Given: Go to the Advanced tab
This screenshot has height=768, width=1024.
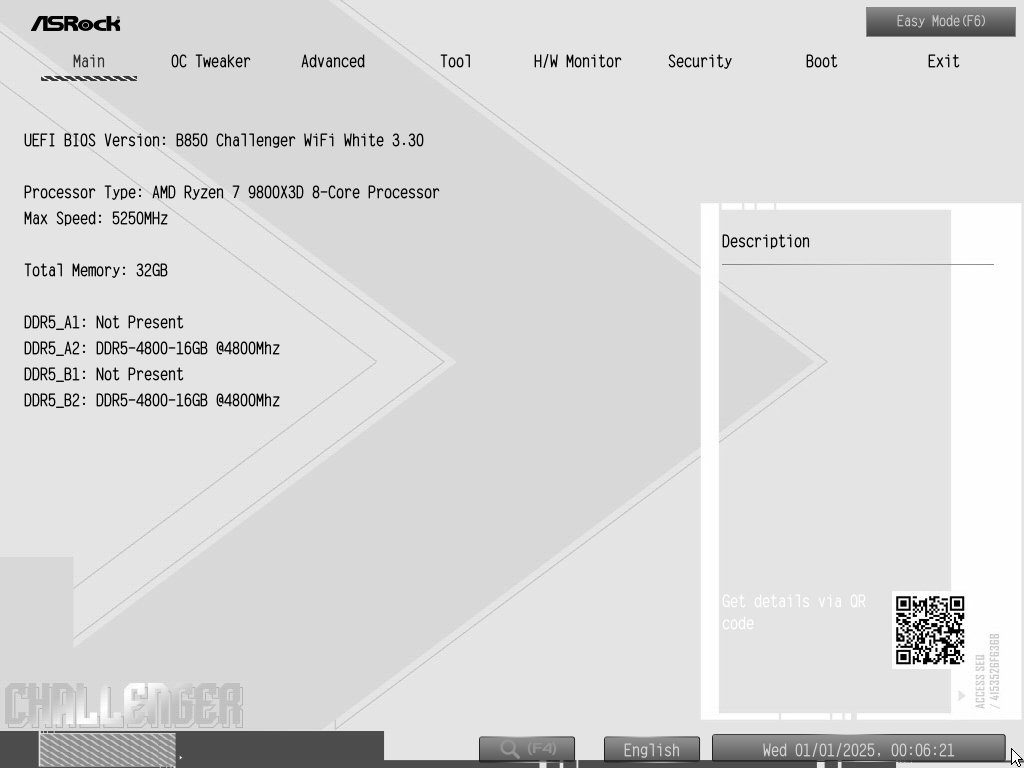Looking at the screenshot, I should pyautogui.click(x=333, y=62).
